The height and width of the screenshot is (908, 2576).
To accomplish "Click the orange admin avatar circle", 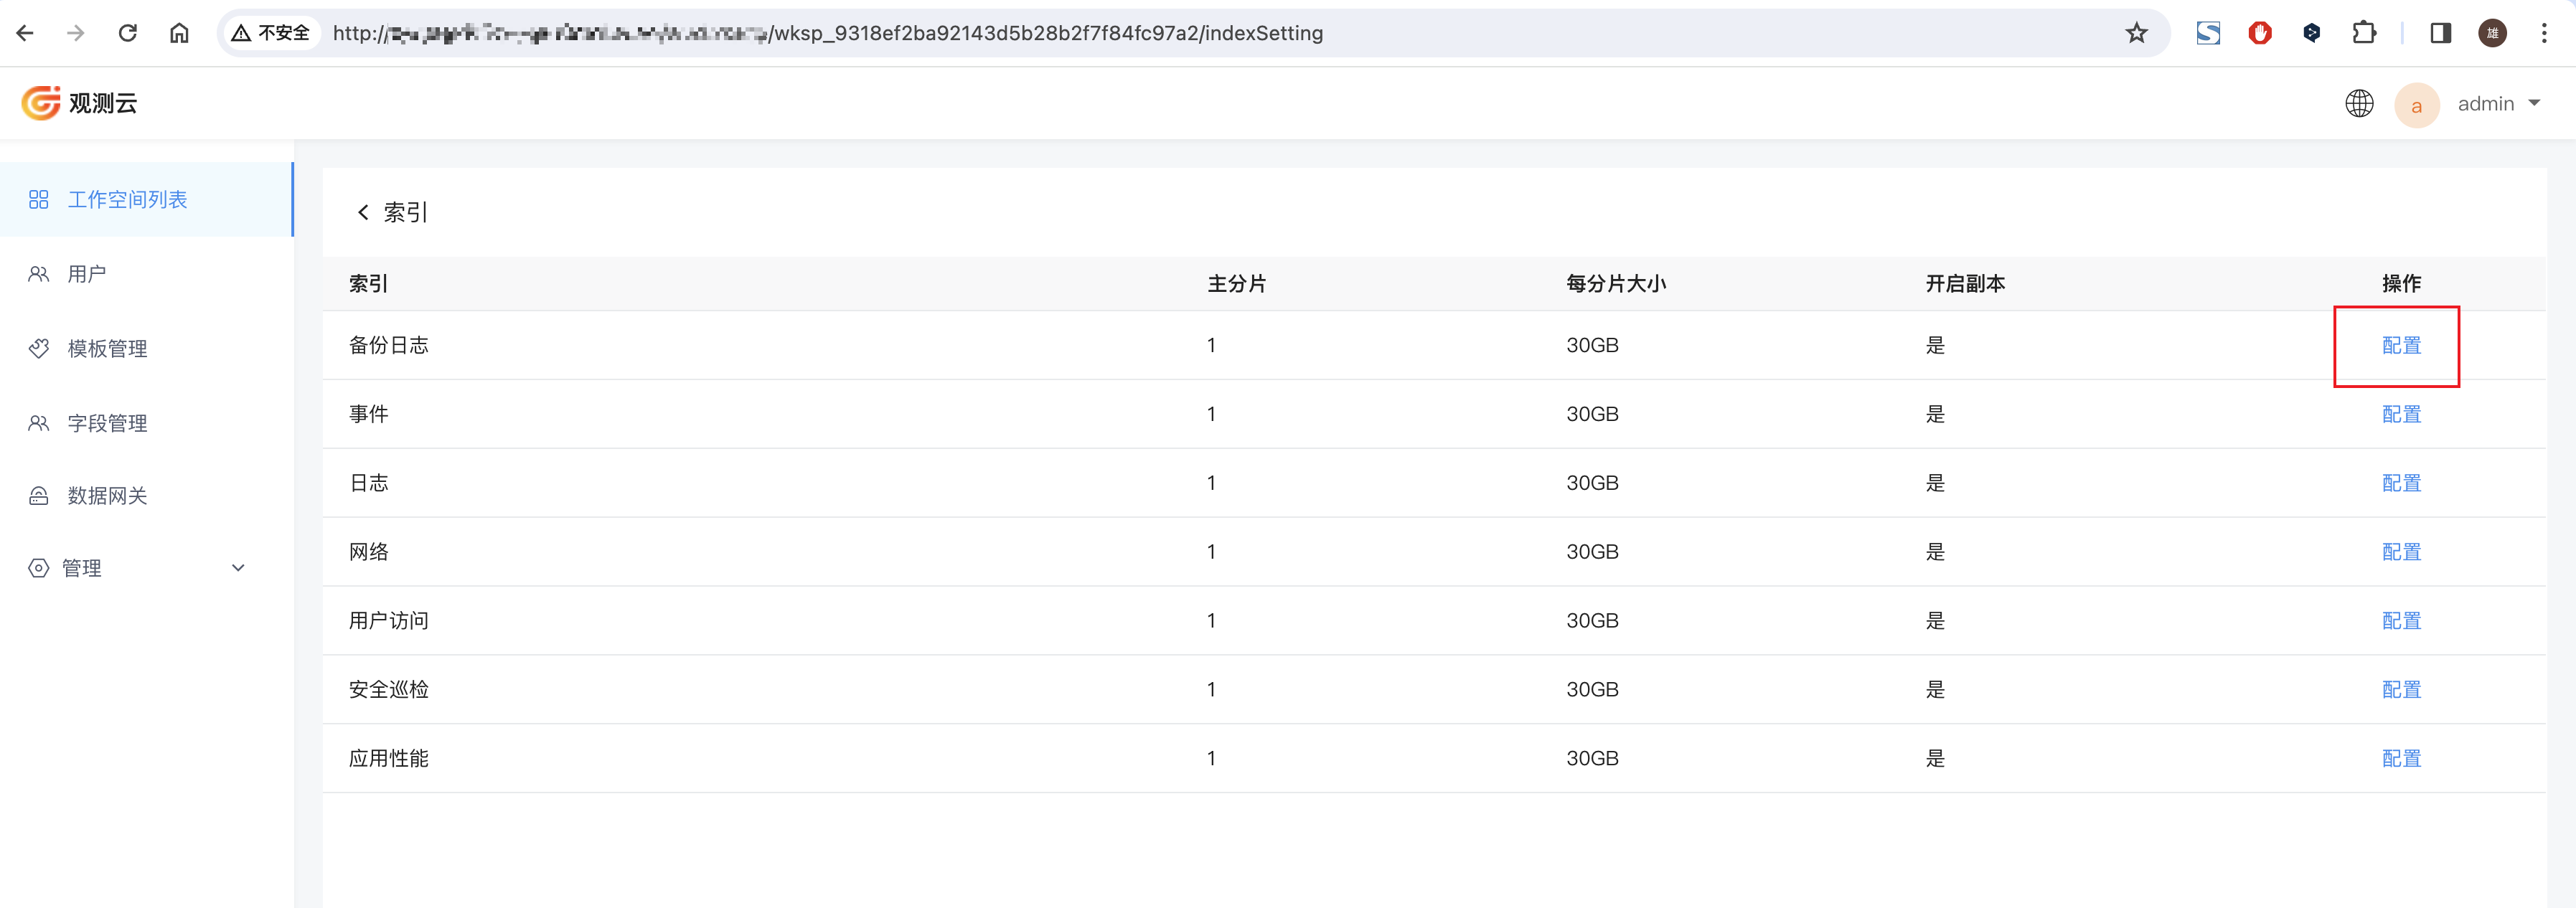I will [x=2416, y=104].
